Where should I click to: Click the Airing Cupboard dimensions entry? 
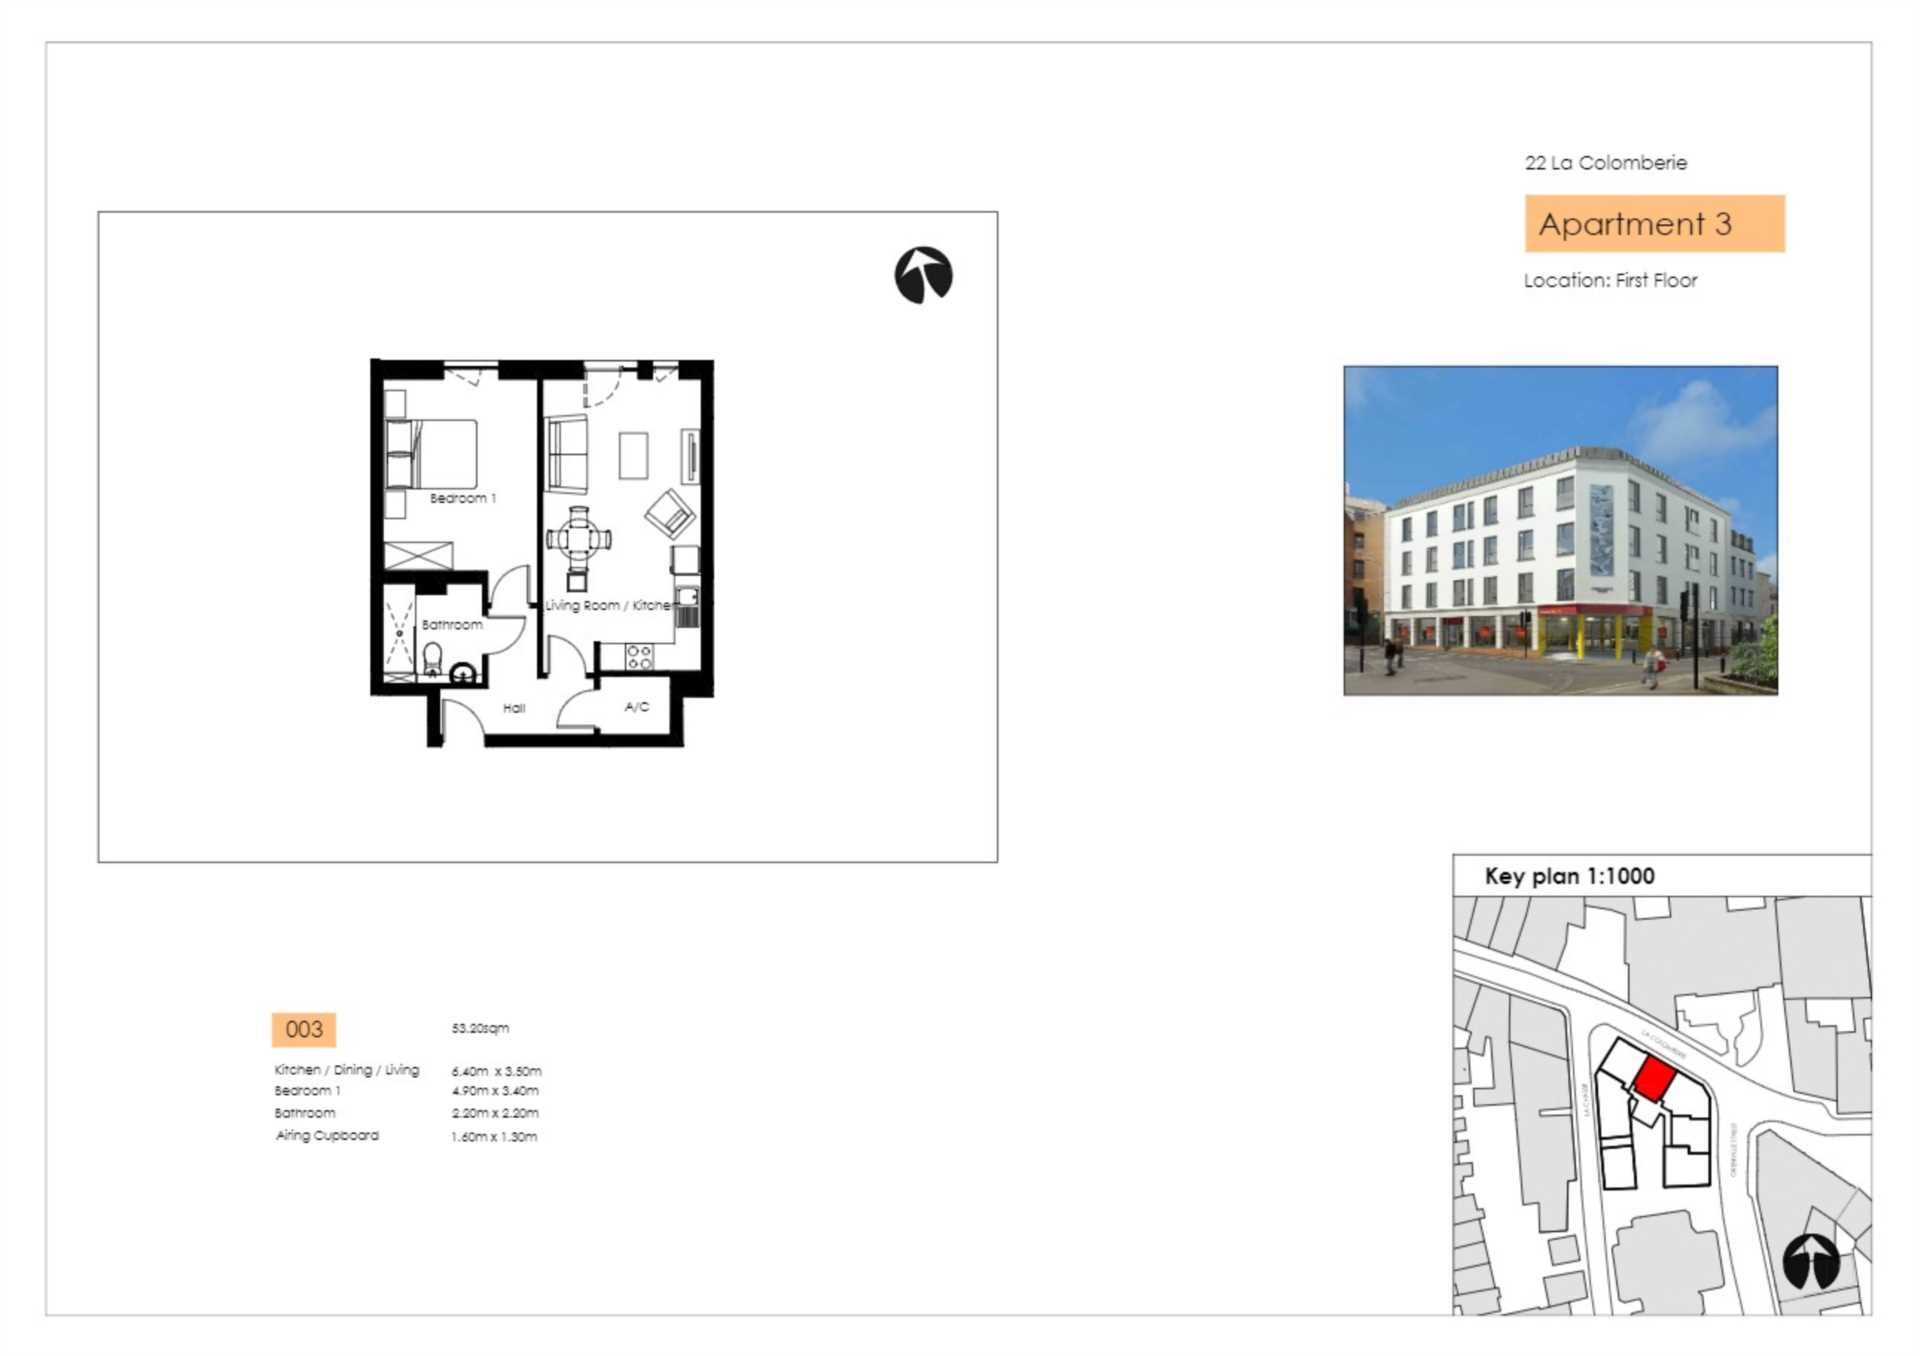pyautogui.click(x=407, y=1136)
